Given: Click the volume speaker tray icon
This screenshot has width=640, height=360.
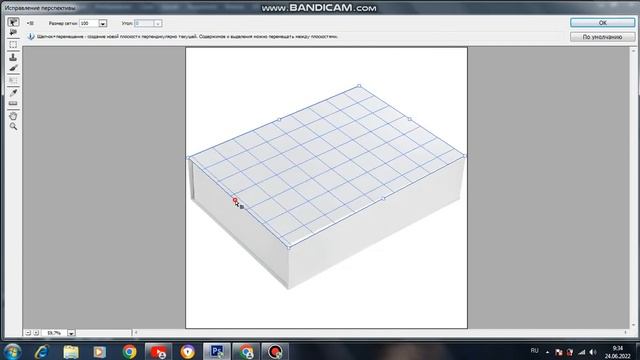Looking at the screenshot, I should 593,352.
